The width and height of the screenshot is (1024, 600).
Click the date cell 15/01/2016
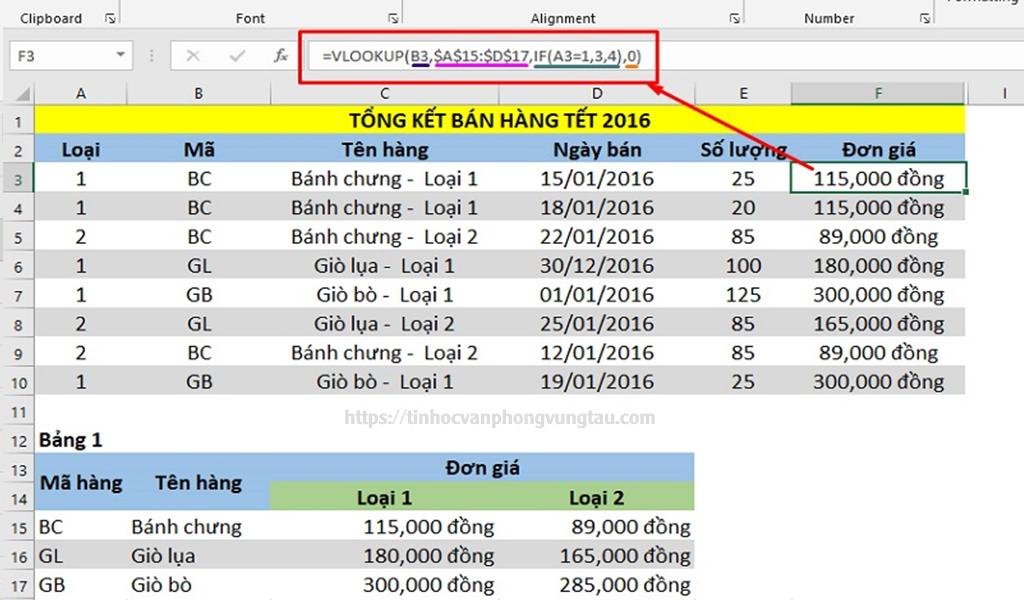(597, 178)
